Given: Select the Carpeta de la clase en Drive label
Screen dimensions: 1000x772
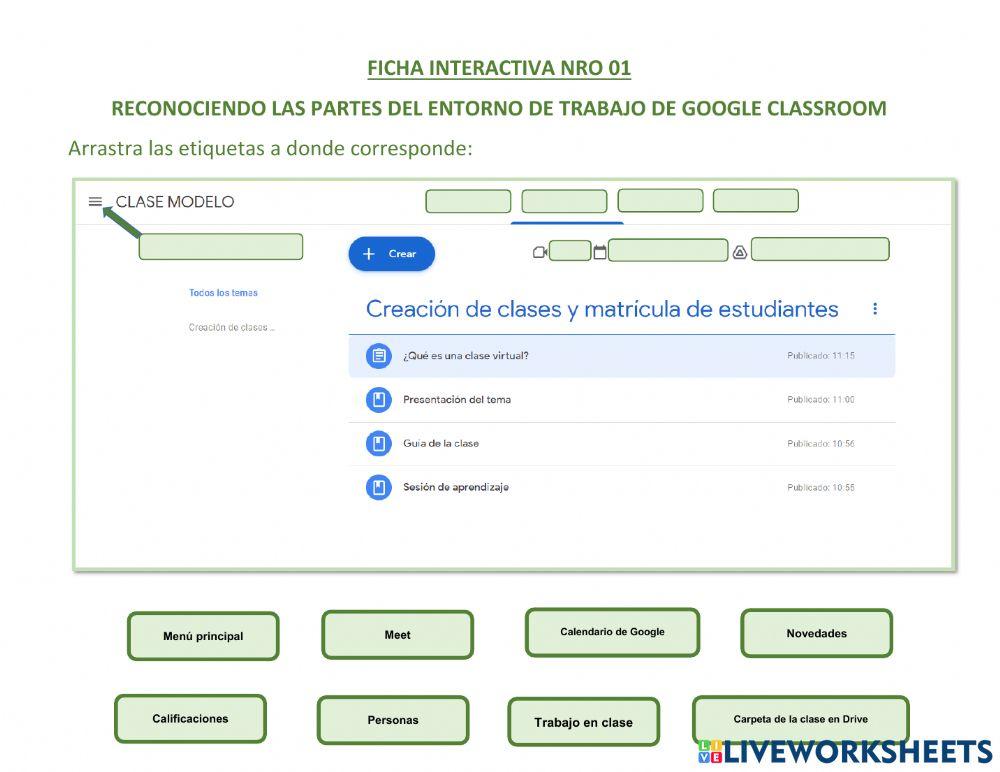Looking at the screenshot, I should tap(800, 719).
